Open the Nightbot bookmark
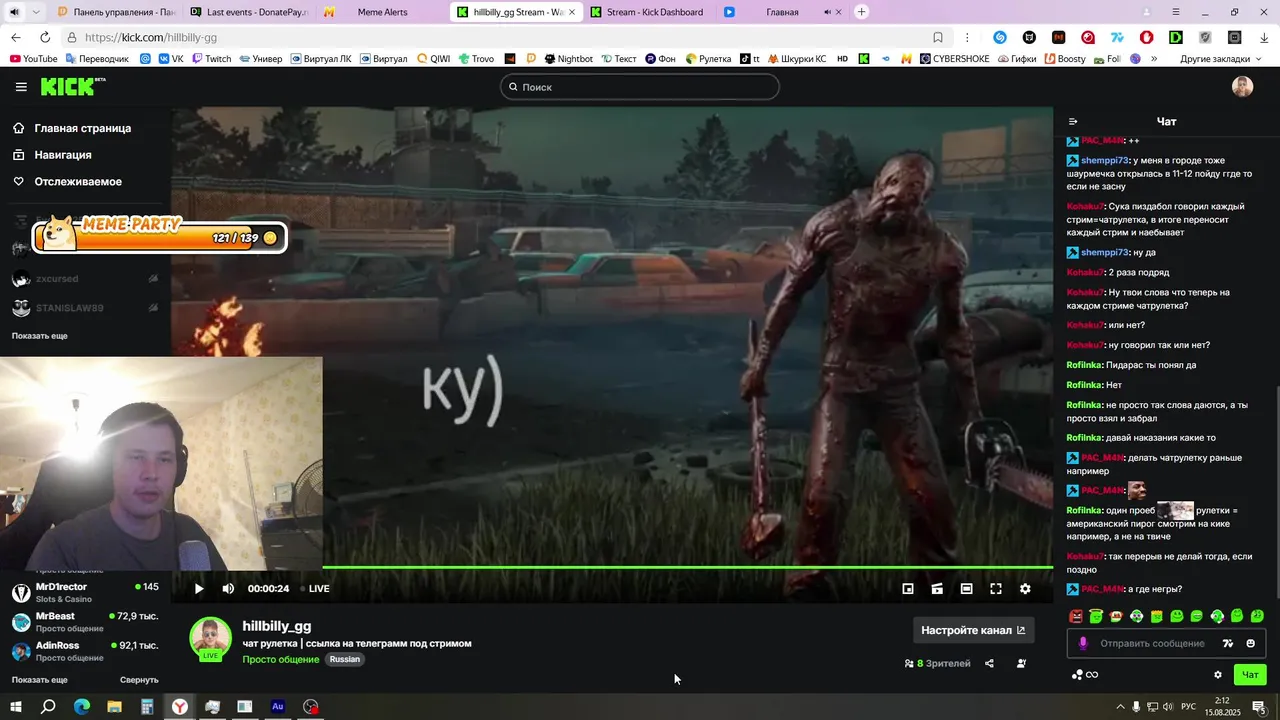The image size is (1280, 720). click(568, 59)
